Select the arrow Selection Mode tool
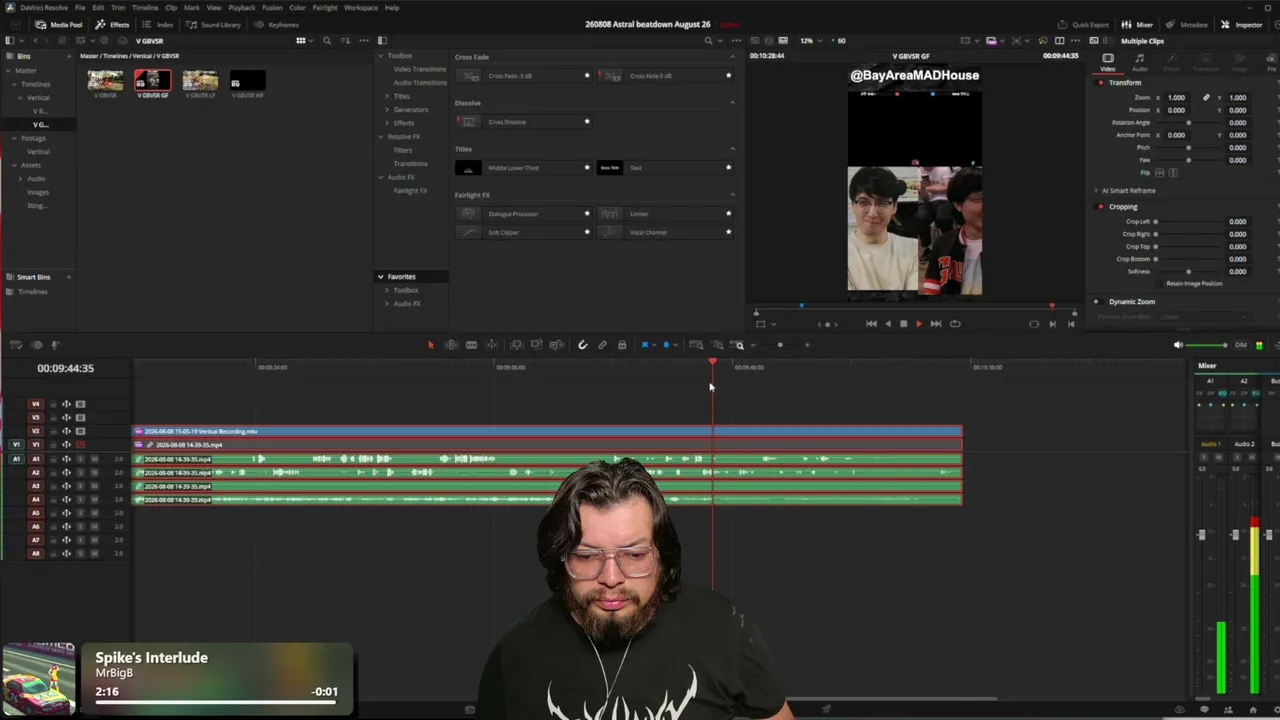Screen dimensions: 1280x720 (x=431, y=345)
